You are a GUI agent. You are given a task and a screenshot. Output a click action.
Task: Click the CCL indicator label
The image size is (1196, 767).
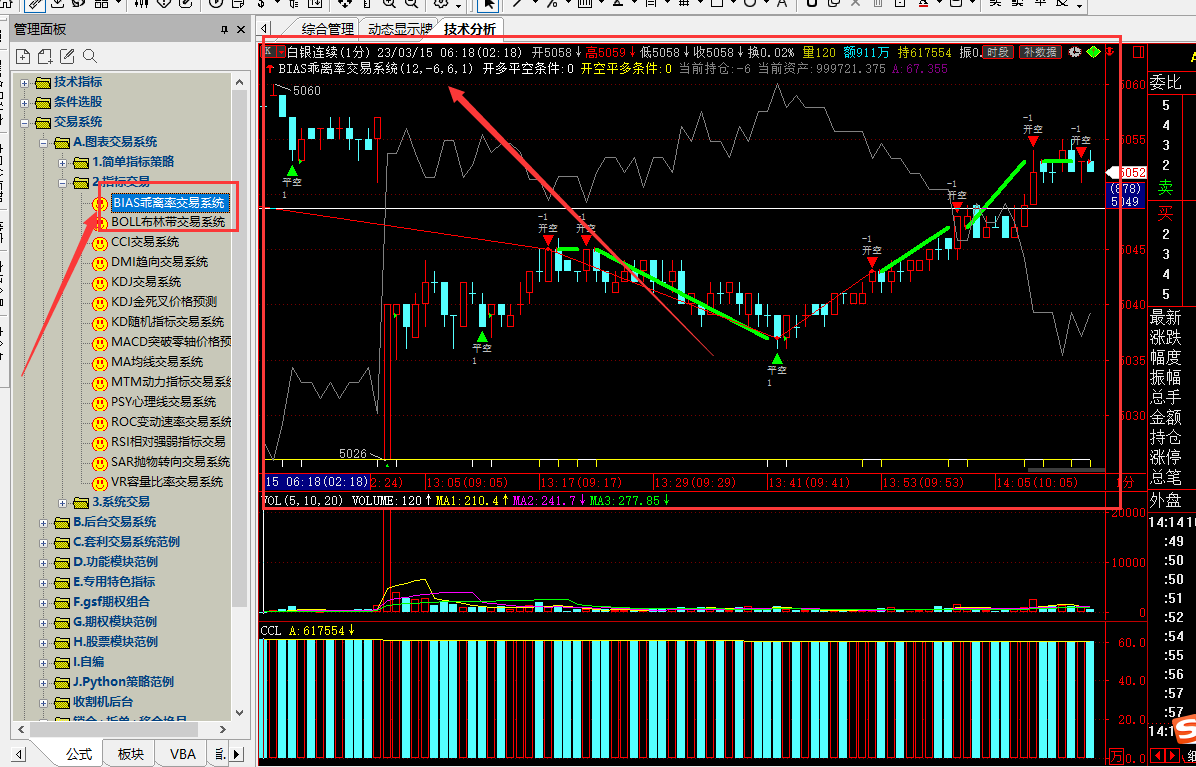[x=270, y=631]
